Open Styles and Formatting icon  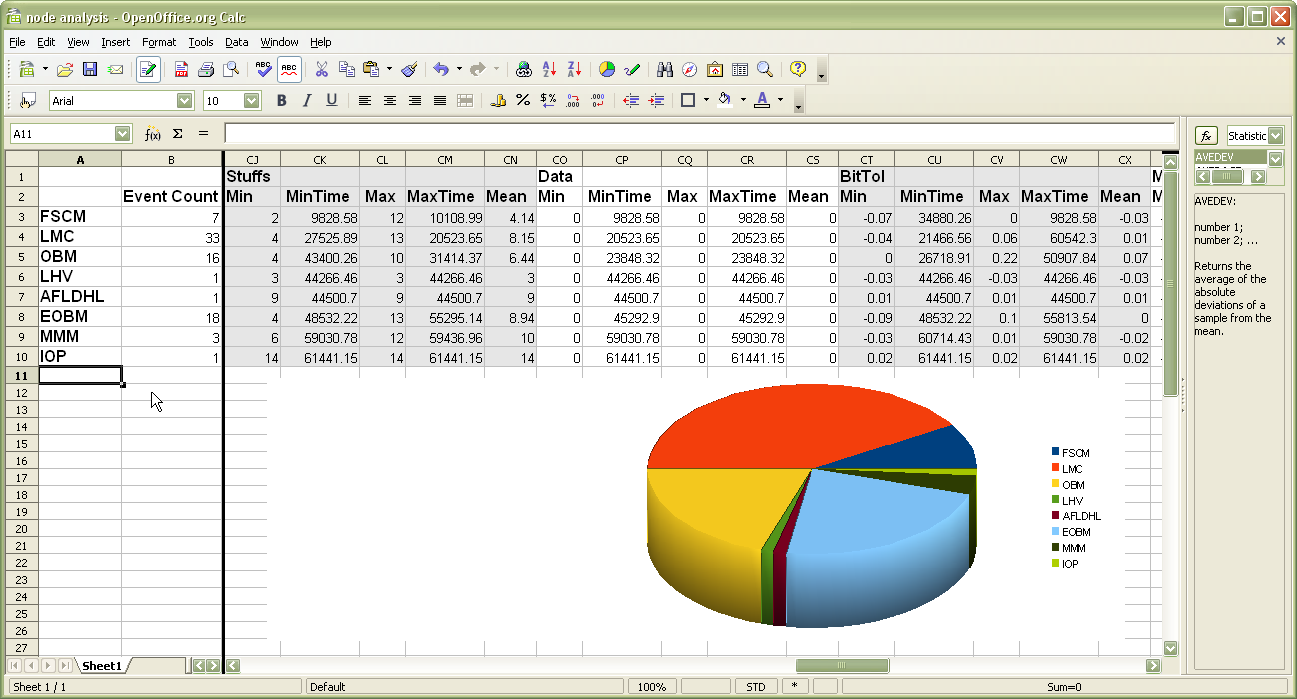pyautogui.click(x=28, y=100)
